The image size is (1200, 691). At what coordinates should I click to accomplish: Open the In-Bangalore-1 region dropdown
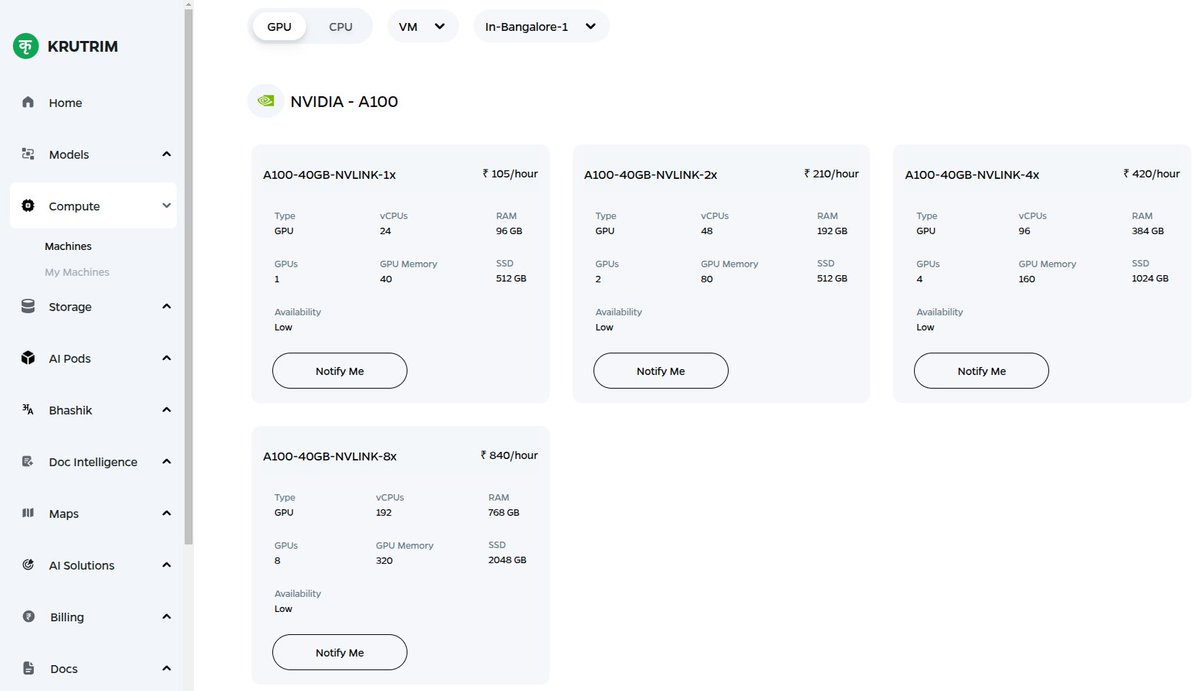point(541,26)
